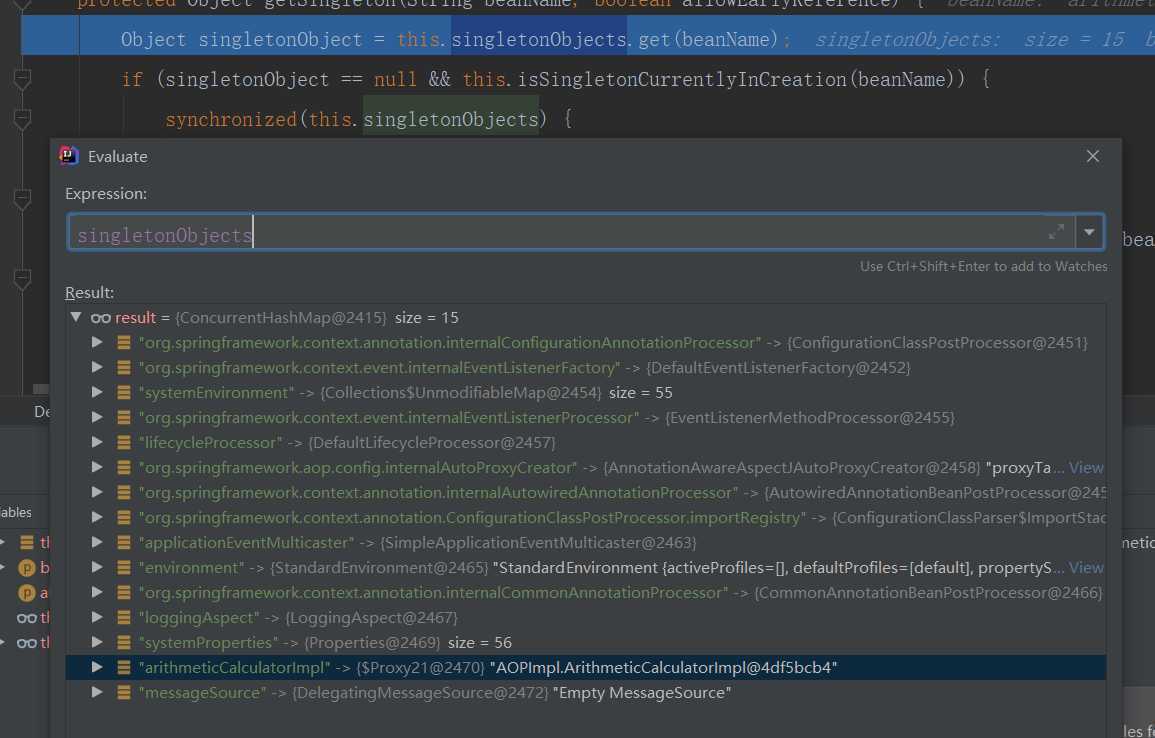Expand the internalAutowiredAnnotationProcessor entry

pyautogui.click(x=96, y=493)
